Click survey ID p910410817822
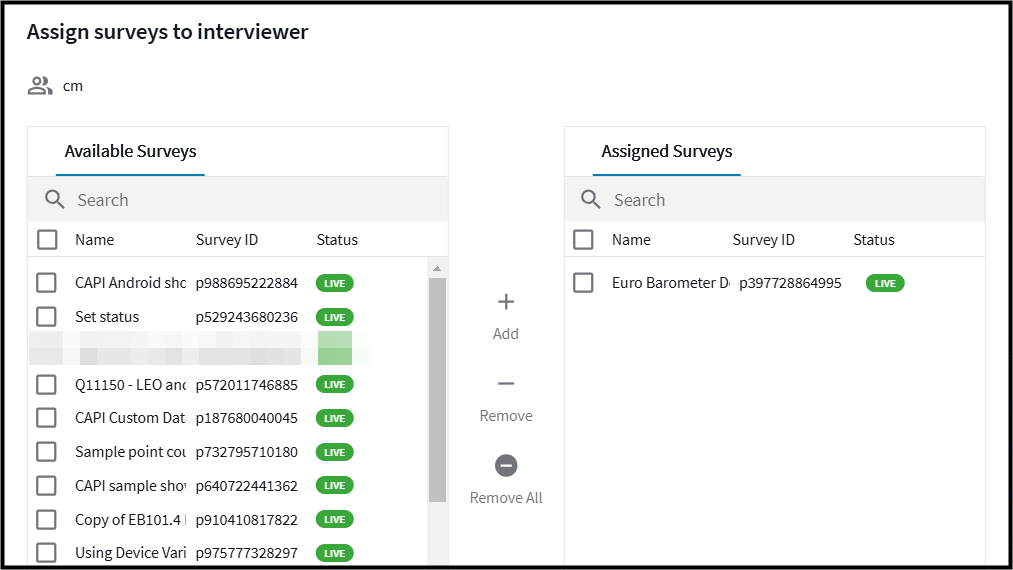Viewport: 1013px width, 570px height. coord(247,520)
